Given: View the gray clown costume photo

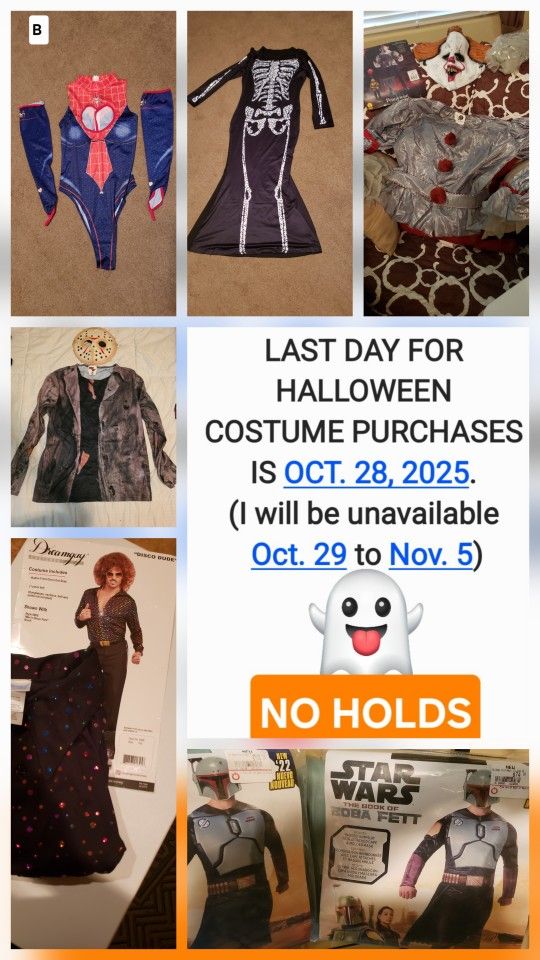Looking at the screenshot, I should 446,163.
